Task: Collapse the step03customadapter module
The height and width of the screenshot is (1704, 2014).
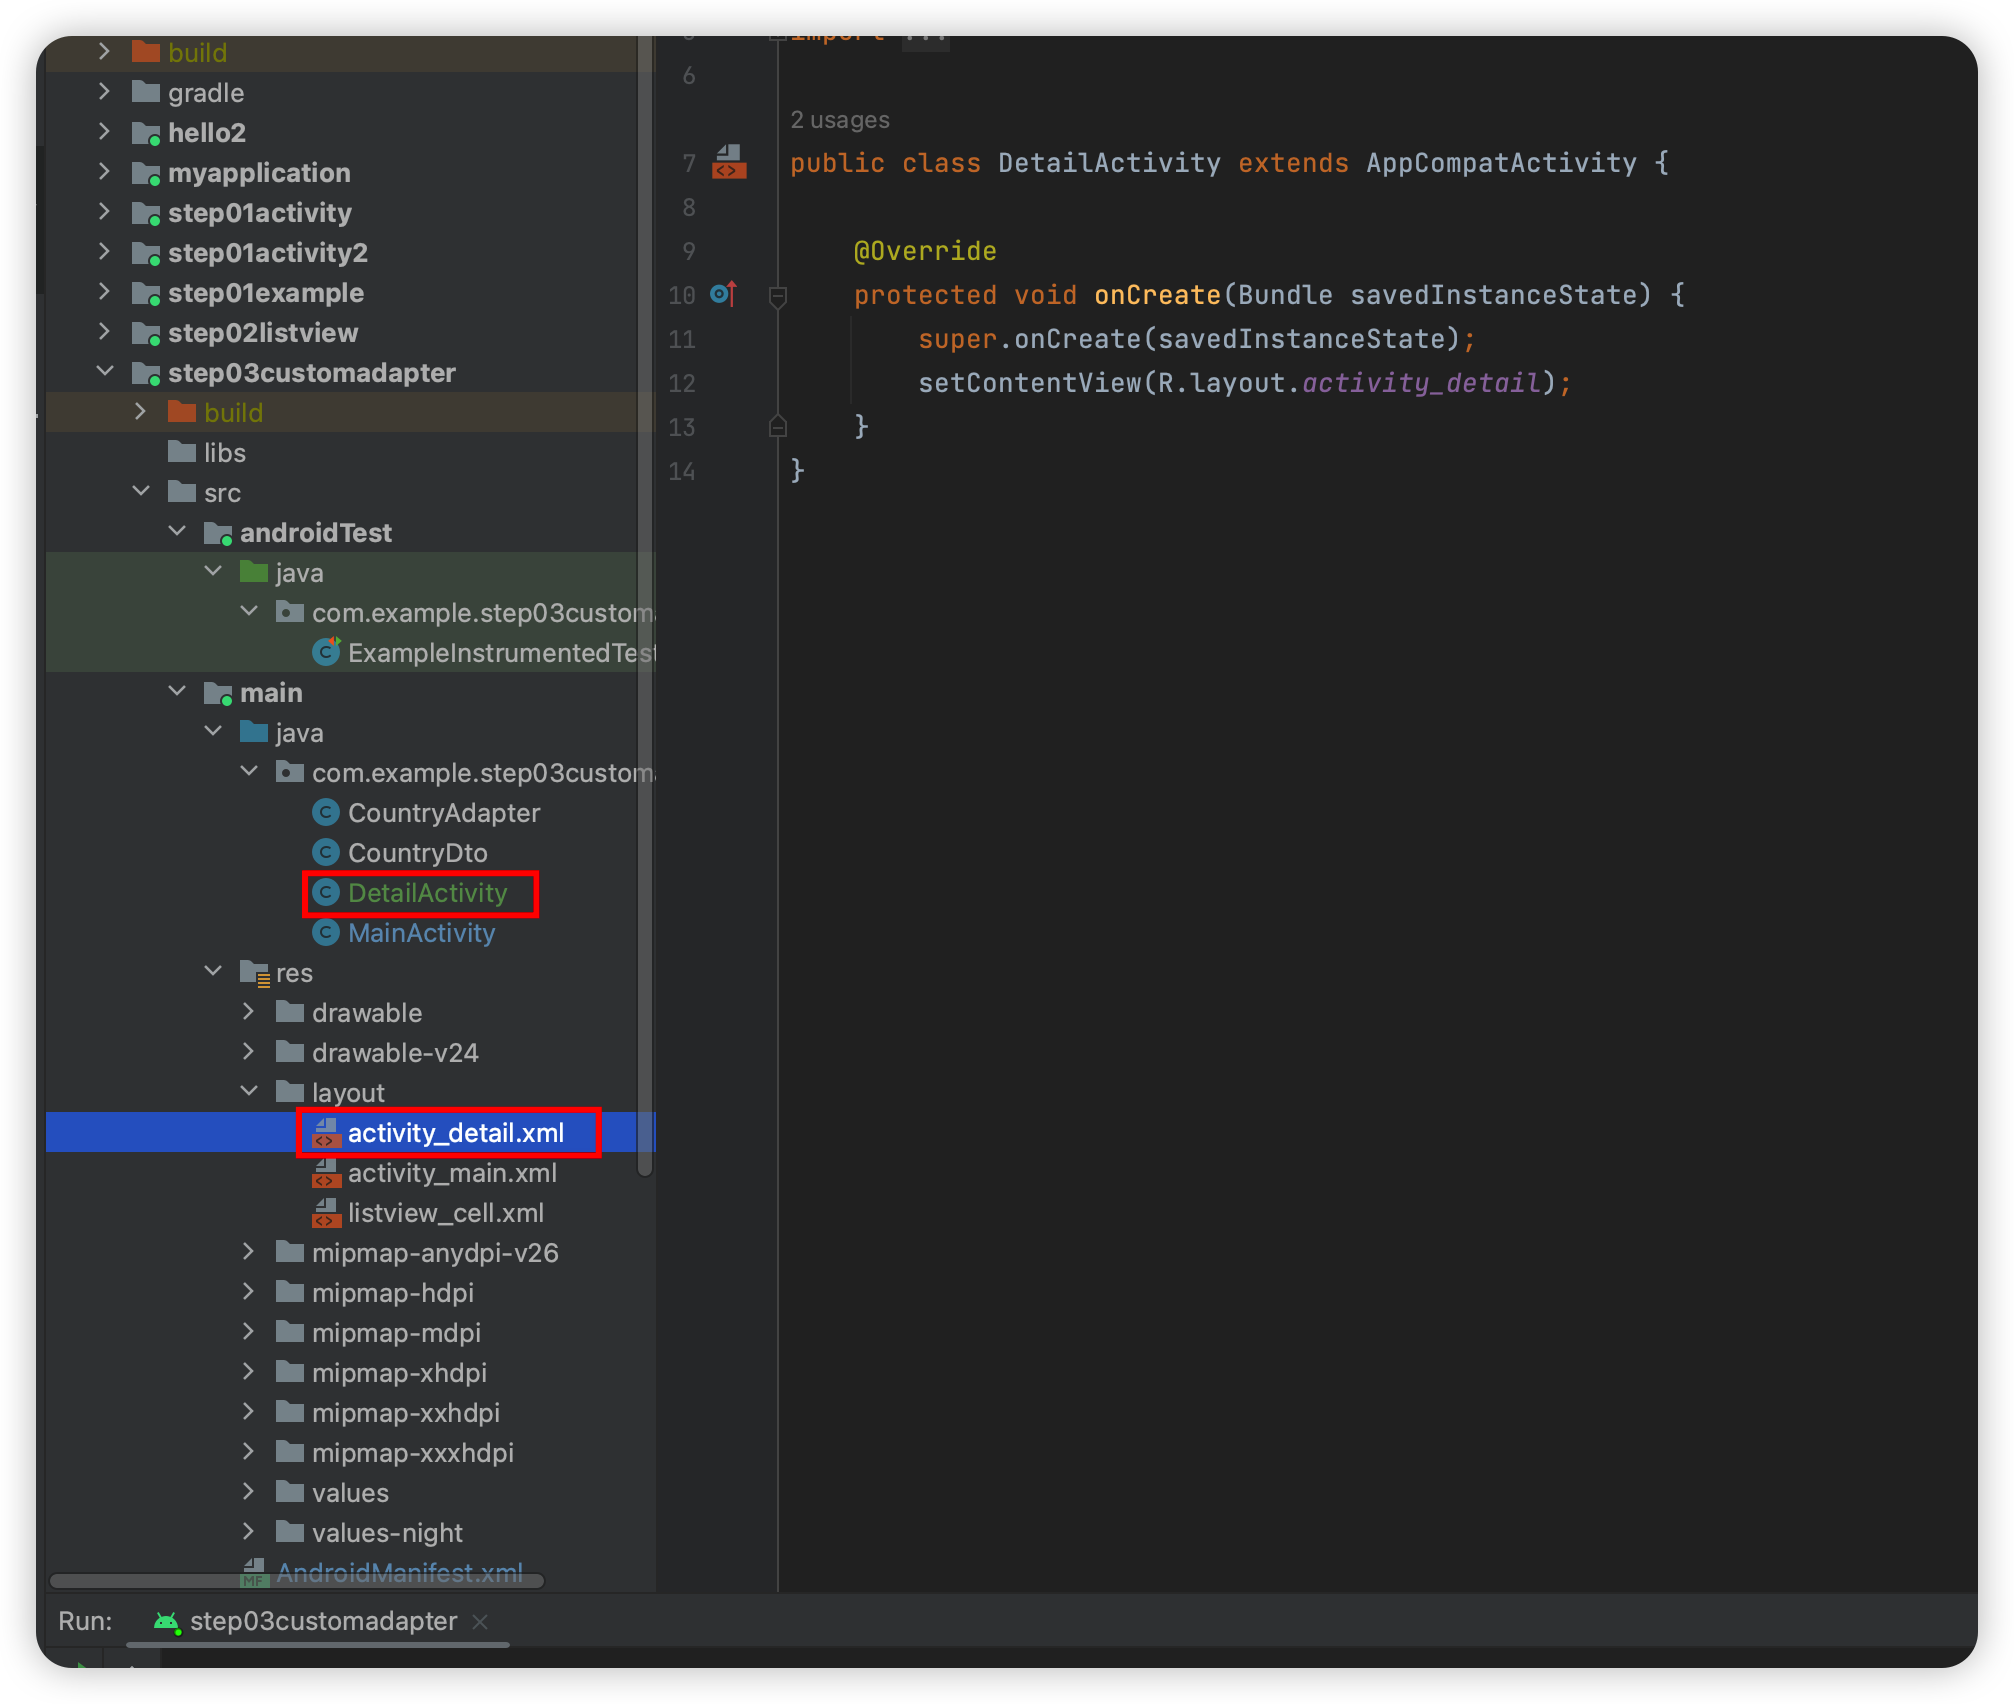Action: click(x=105, y=371)
